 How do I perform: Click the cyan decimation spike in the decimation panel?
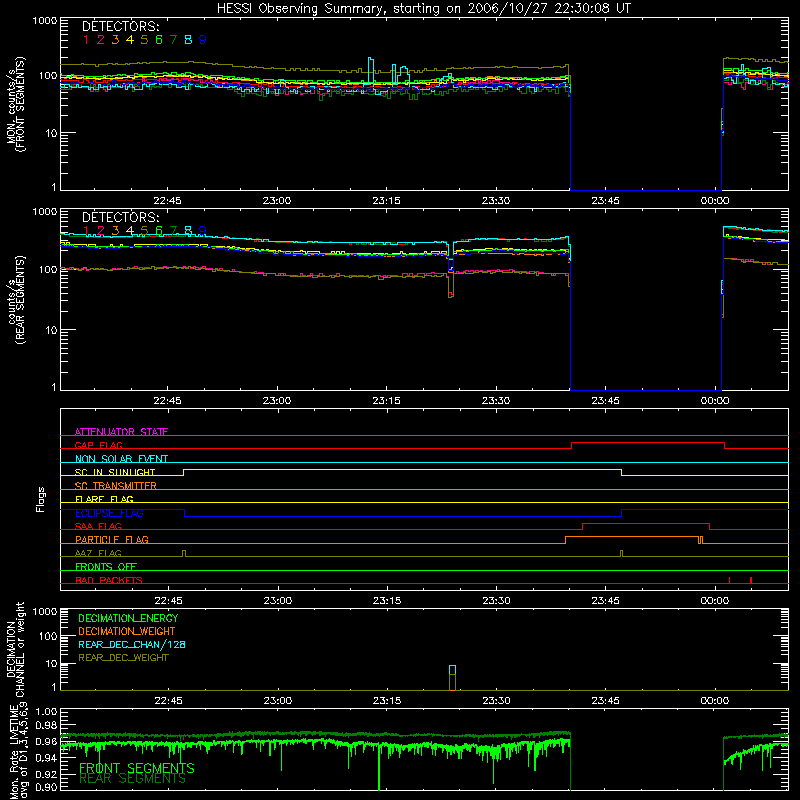point(452,670)
